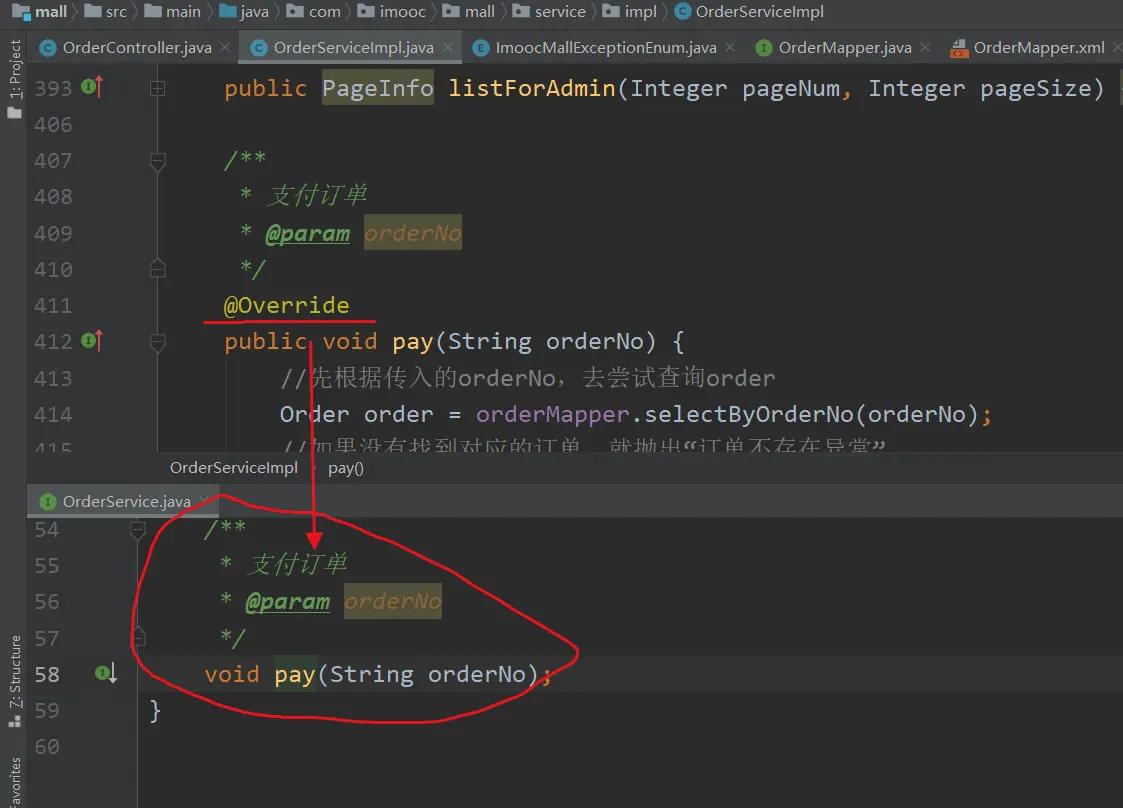
Task: Click the orderNo doc parameter on line 56
Action: [x=393, y=601]
